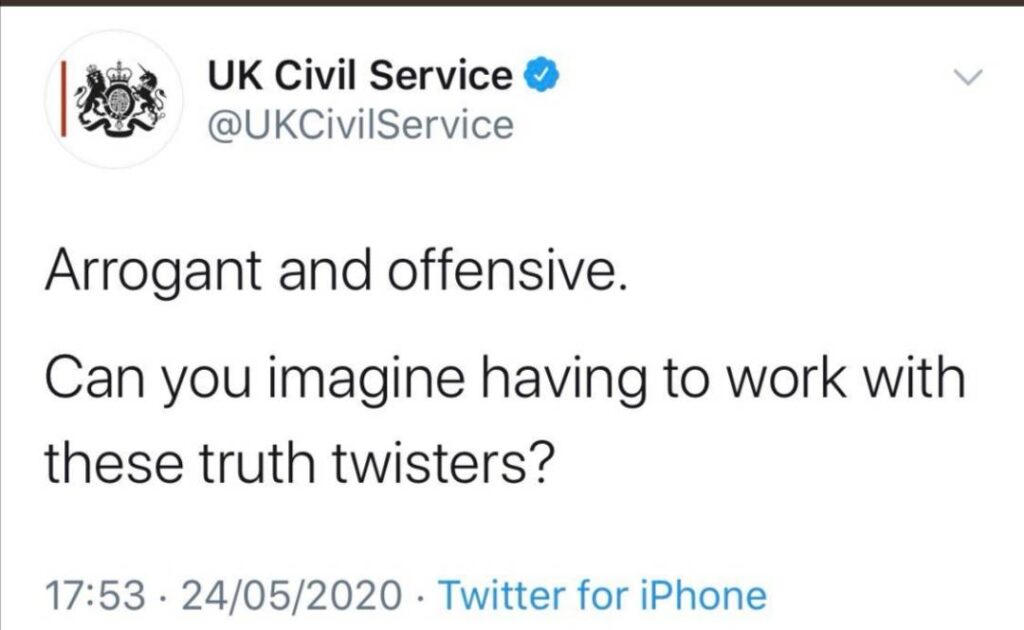Click the @UKCivilService handle
The width and height of the screenshot is (1024, 630).
(360, 125)
